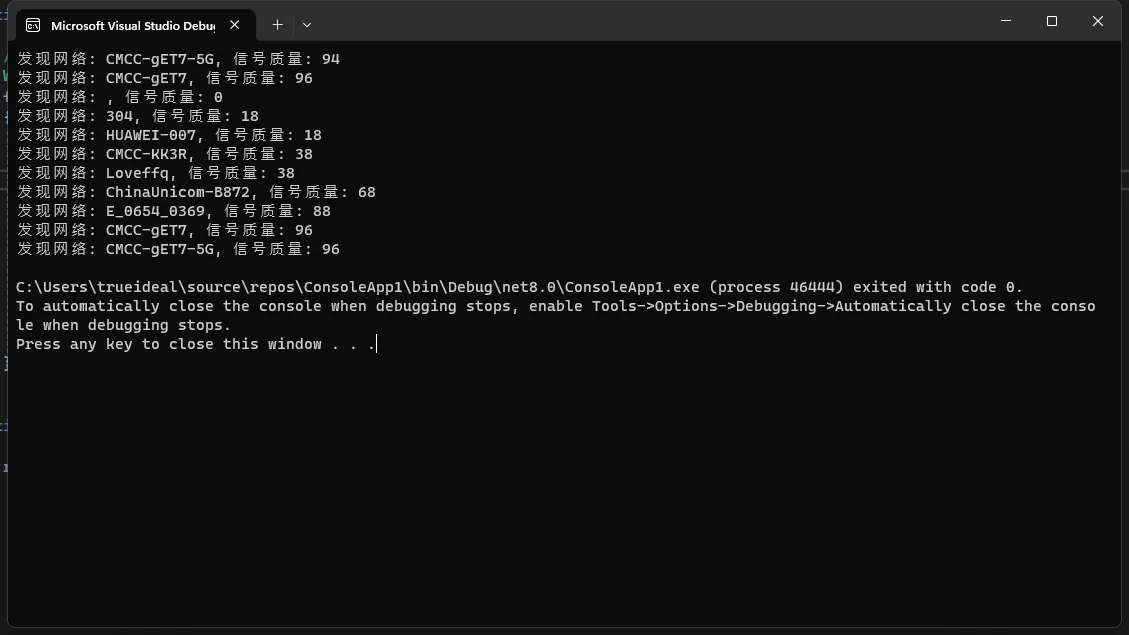Click the terminal icon in the tab
This screenshot has width=1129, height=635.
(x=33, y=25)
